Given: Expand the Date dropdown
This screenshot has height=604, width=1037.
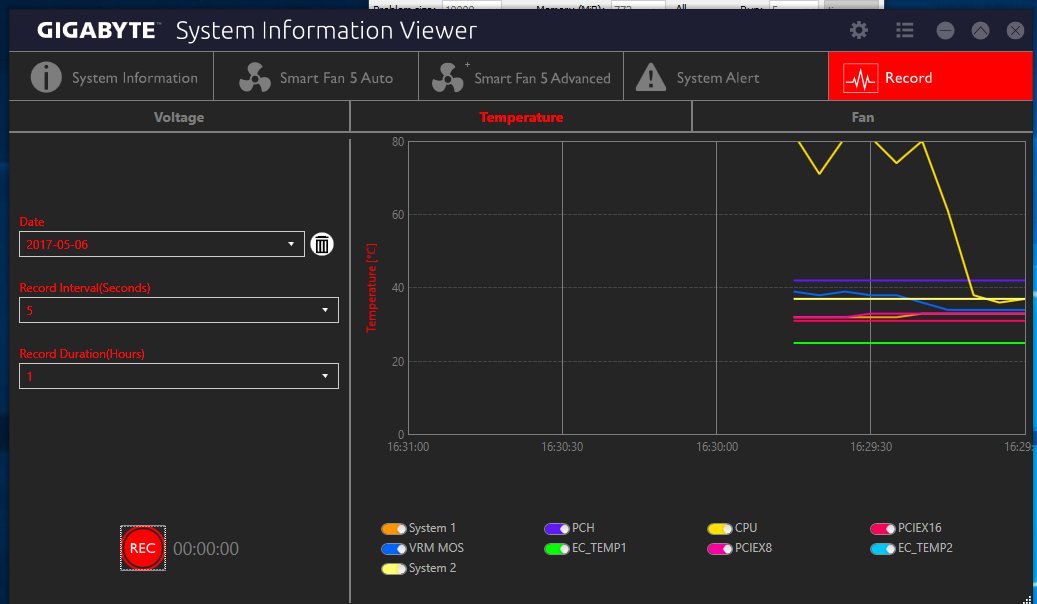Looking at the screenshot, I should click(291, 244).
